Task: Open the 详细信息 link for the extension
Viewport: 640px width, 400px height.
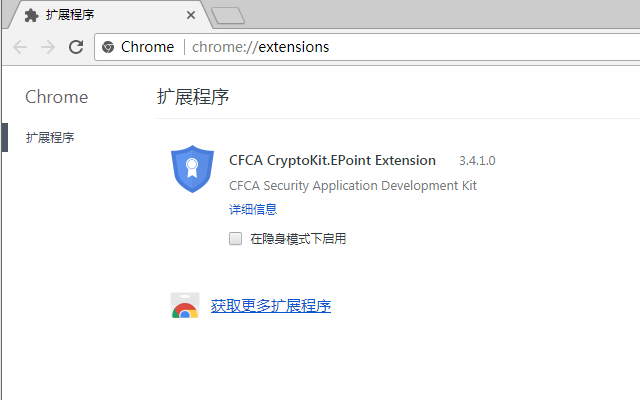Action: [253, 210]
